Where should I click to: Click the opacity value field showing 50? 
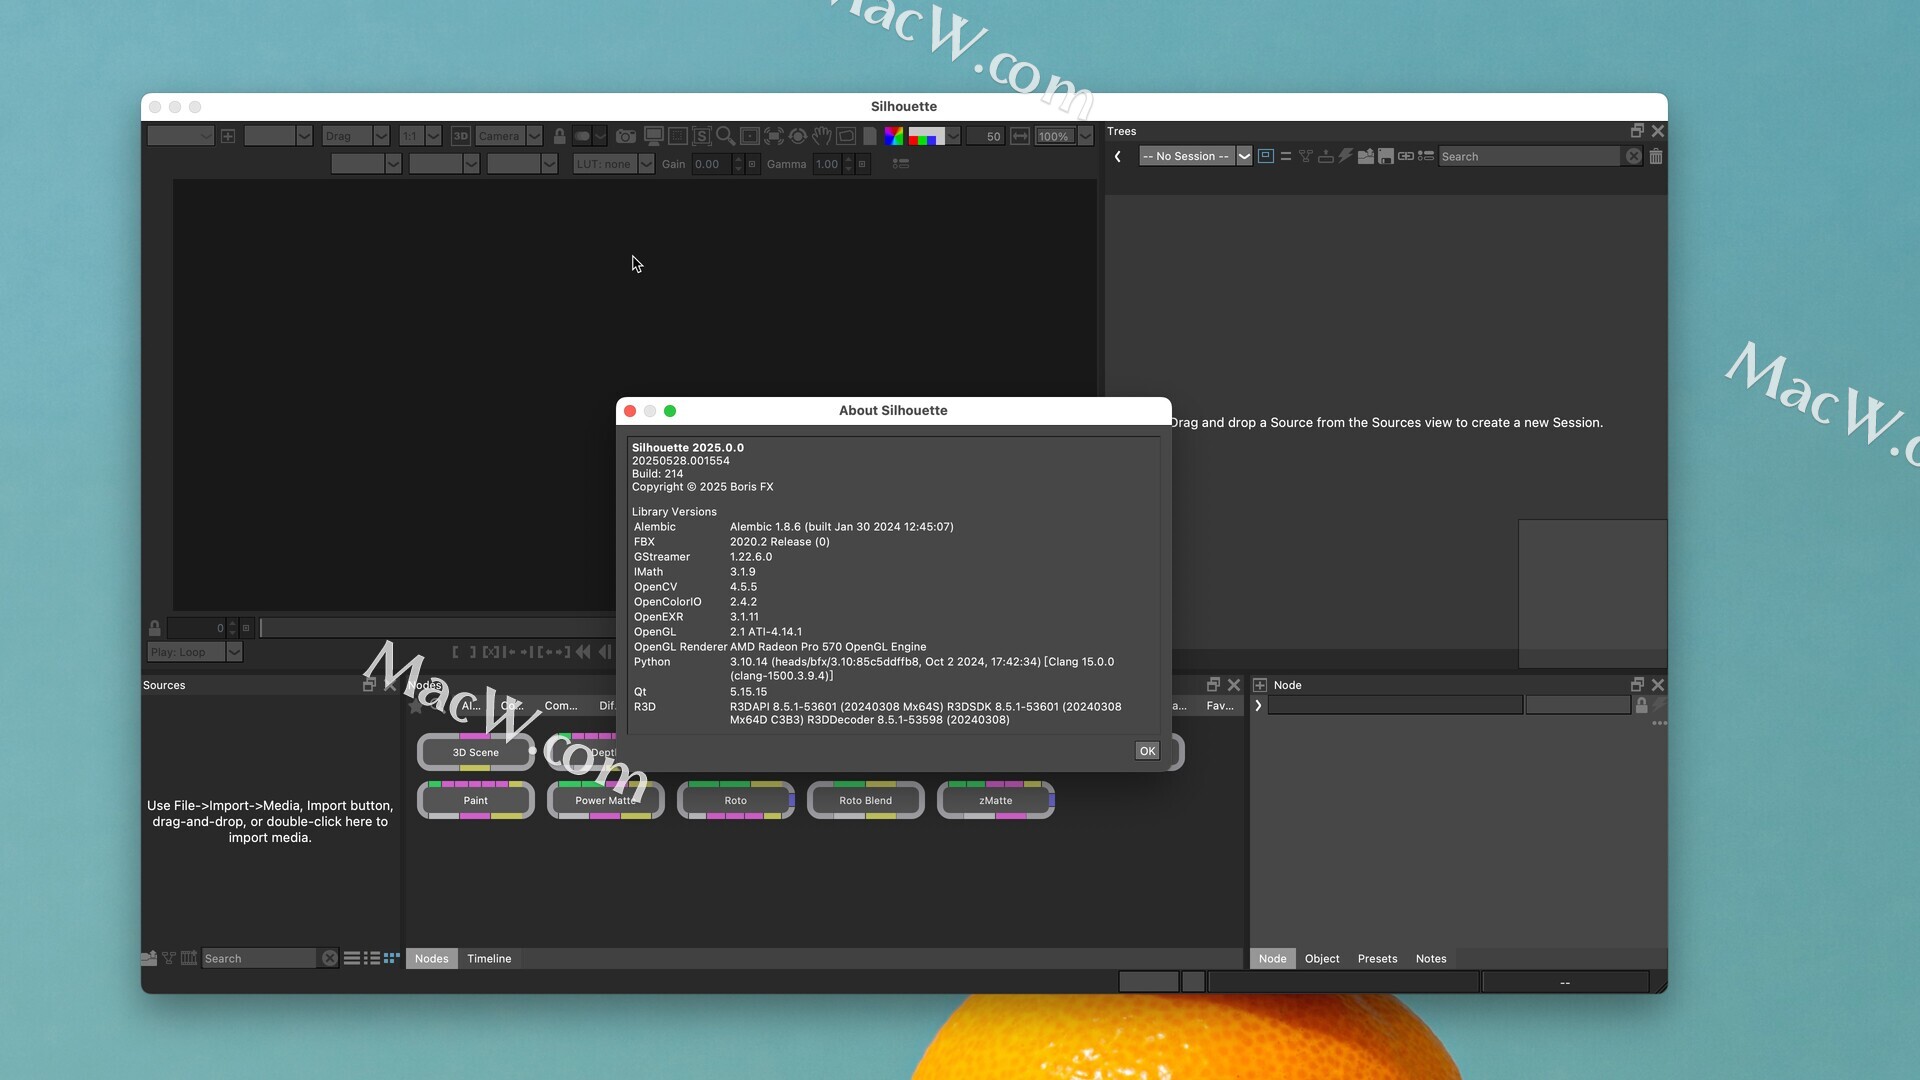986,136
